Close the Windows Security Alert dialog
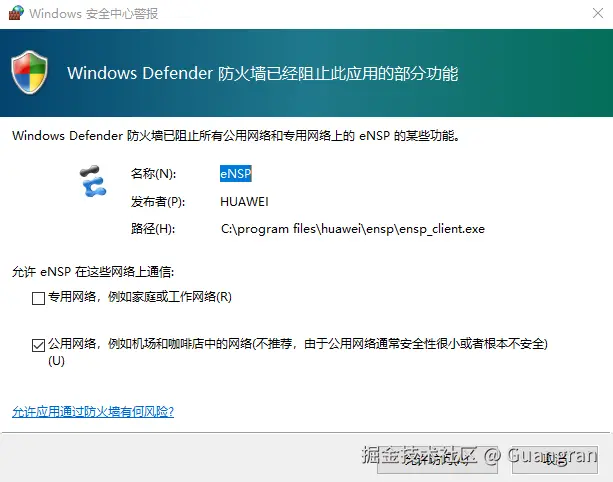The height and width of the screenshot is (482, 613). click(x=598, y=13)
